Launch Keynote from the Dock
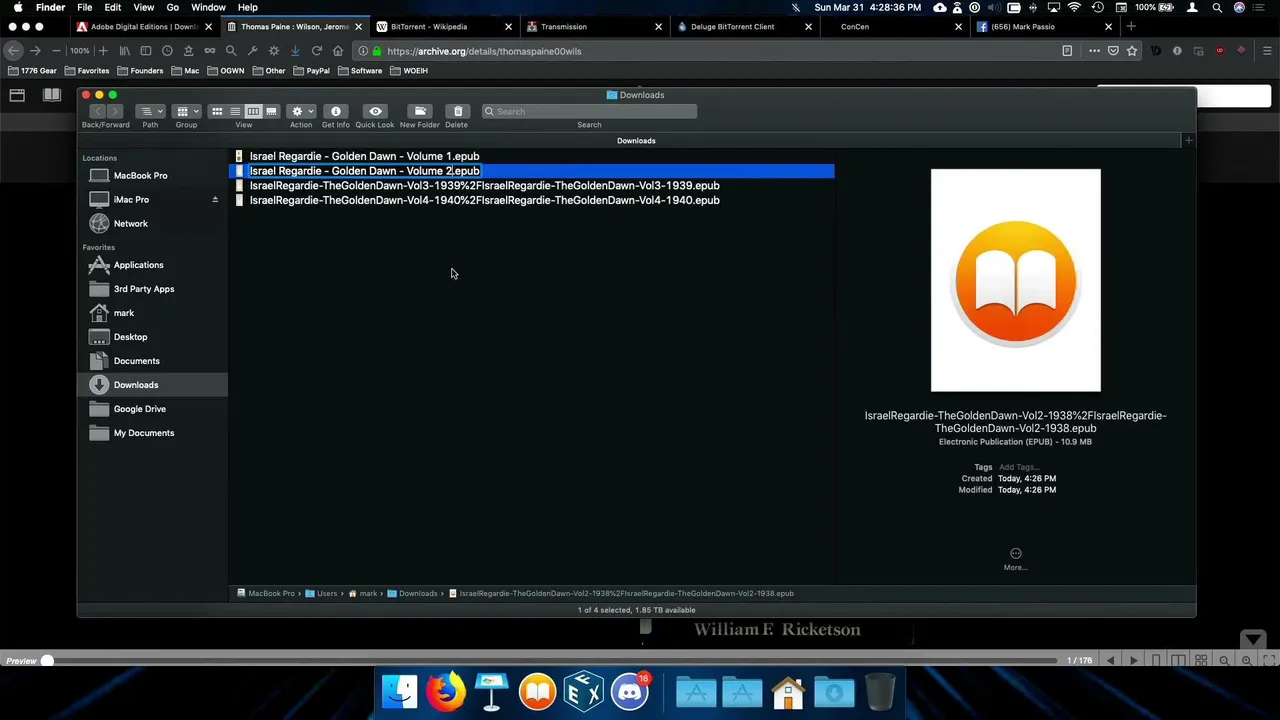The image size is (1280, 720). [x=492, y=691]
